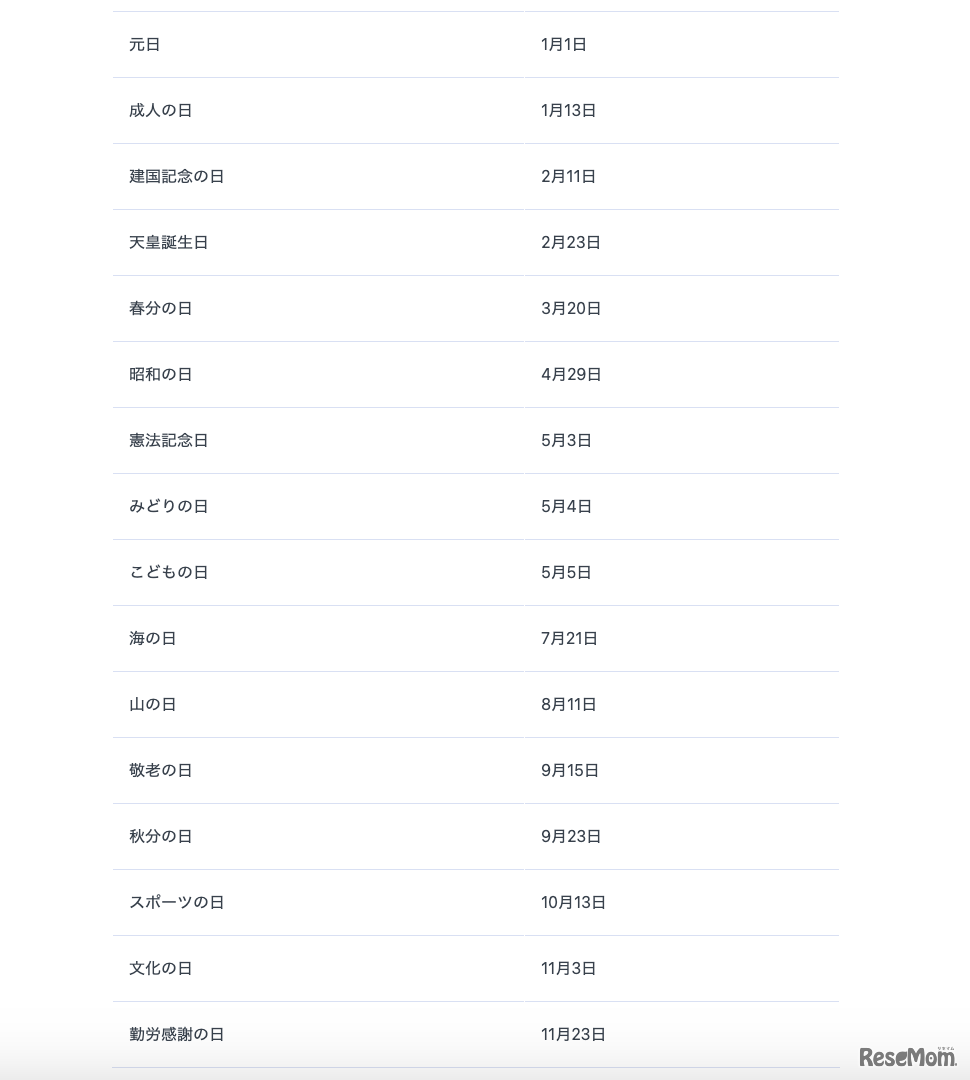This screenshot has height=1080, width=970.
Task: Click the 山の日 row label
Action: pos(153,705)
